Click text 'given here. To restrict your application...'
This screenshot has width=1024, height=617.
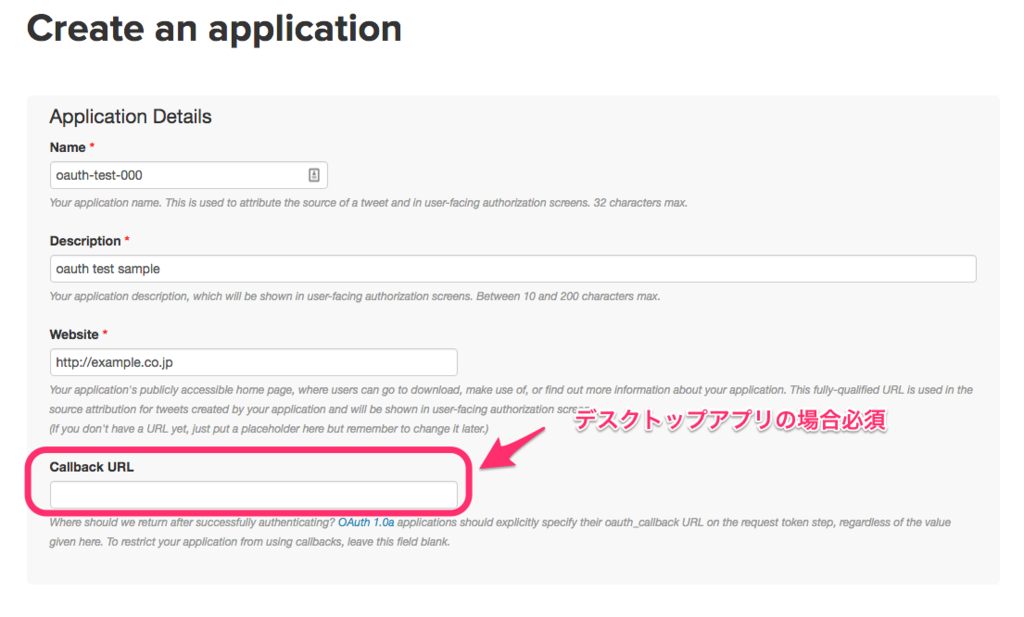pos(249,542)
